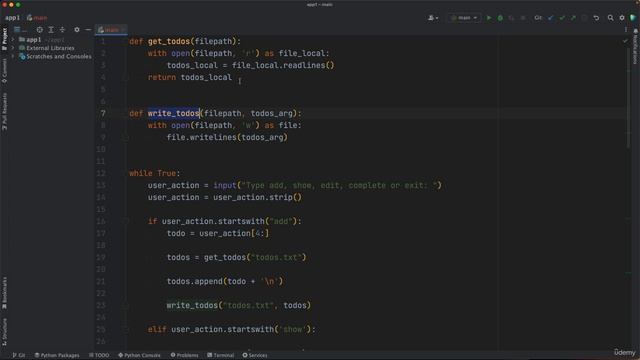Image resolution: width=640 pixels, height=360 pixels.
Task: Fold the if block at line 16
Action: (x=126, y=221)
